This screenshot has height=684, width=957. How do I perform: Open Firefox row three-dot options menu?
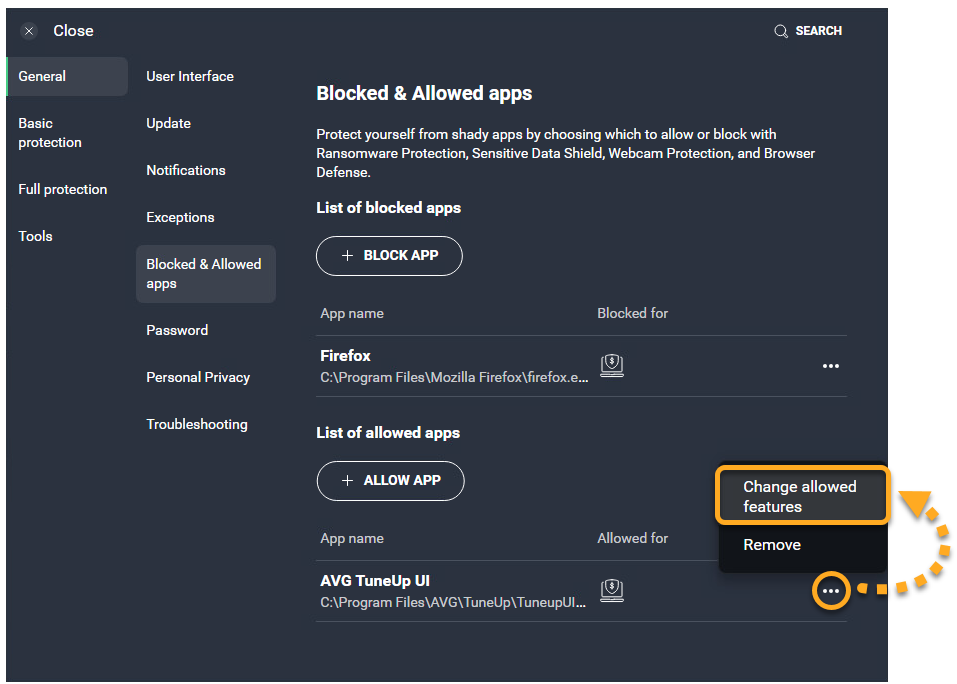click(x=830, y=366)
